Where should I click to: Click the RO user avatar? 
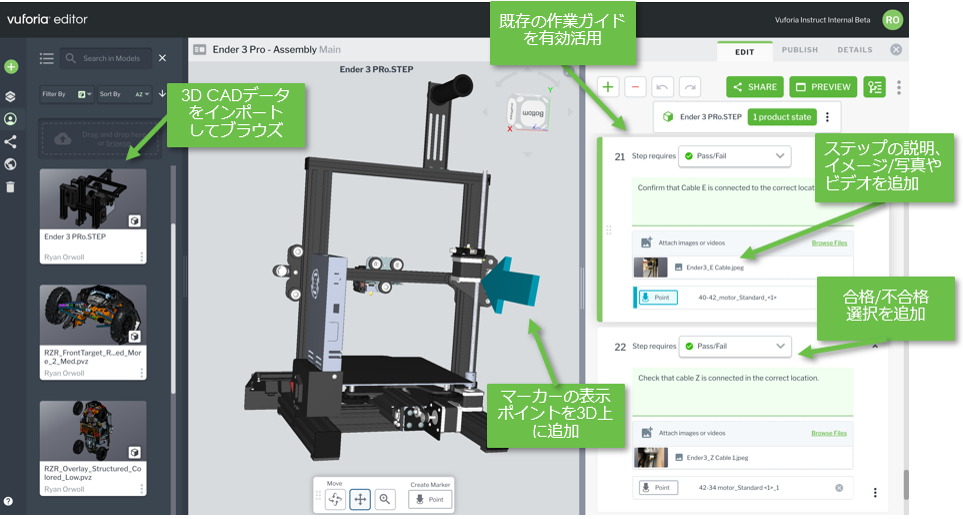pyautogui.click(x=892, y=20)
